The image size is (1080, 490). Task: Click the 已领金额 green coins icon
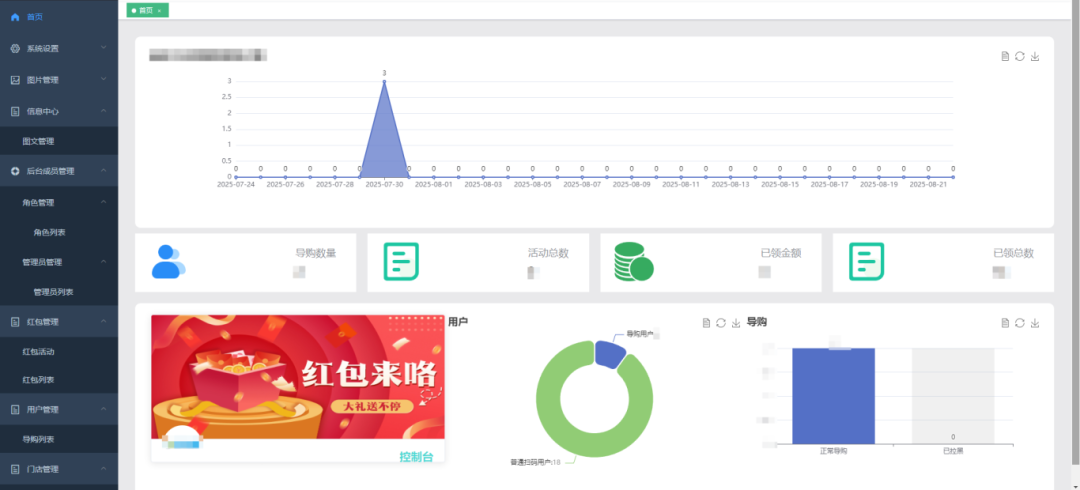632,261
